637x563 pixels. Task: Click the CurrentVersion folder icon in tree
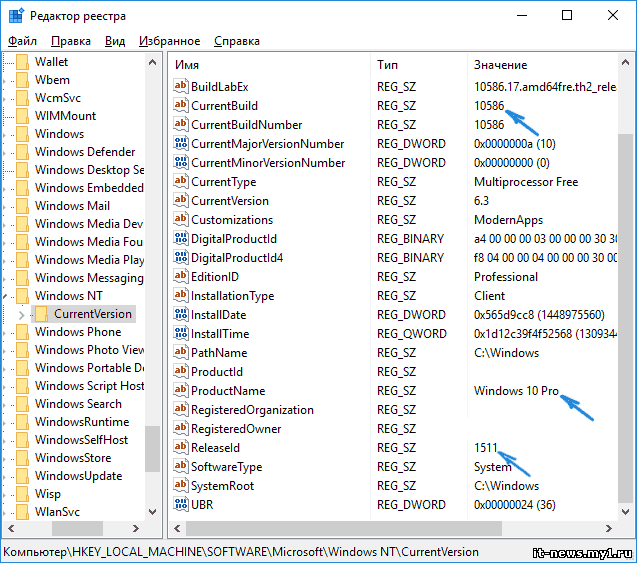[41, 314]
